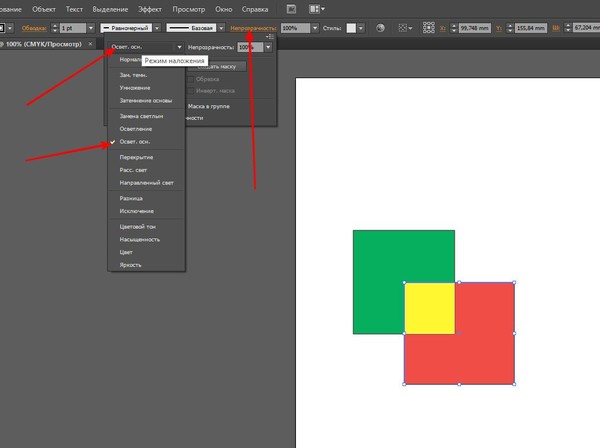
Task: Click the X coordinate input field
Action: tap(475, 28)
